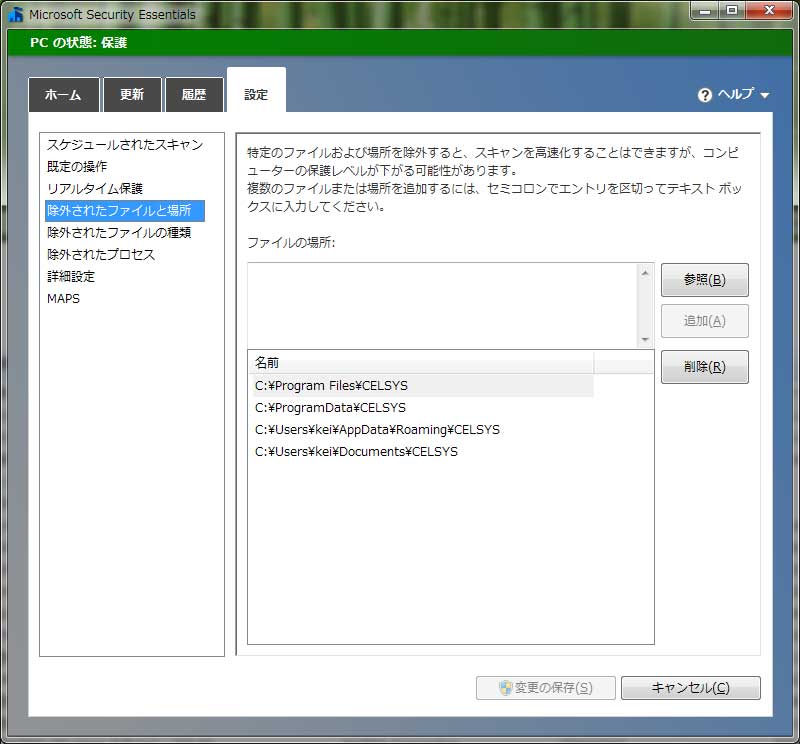The height and width of the screenshot is (744, 800).
Task: Open the ヘルプ dropdown arrow
Action: [764, 95]
